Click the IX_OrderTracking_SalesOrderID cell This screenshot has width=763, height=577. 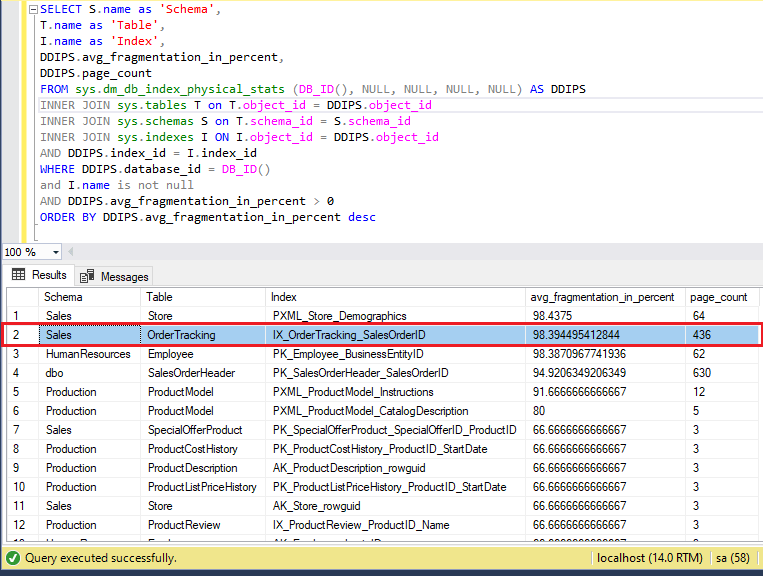pos(396,335)
